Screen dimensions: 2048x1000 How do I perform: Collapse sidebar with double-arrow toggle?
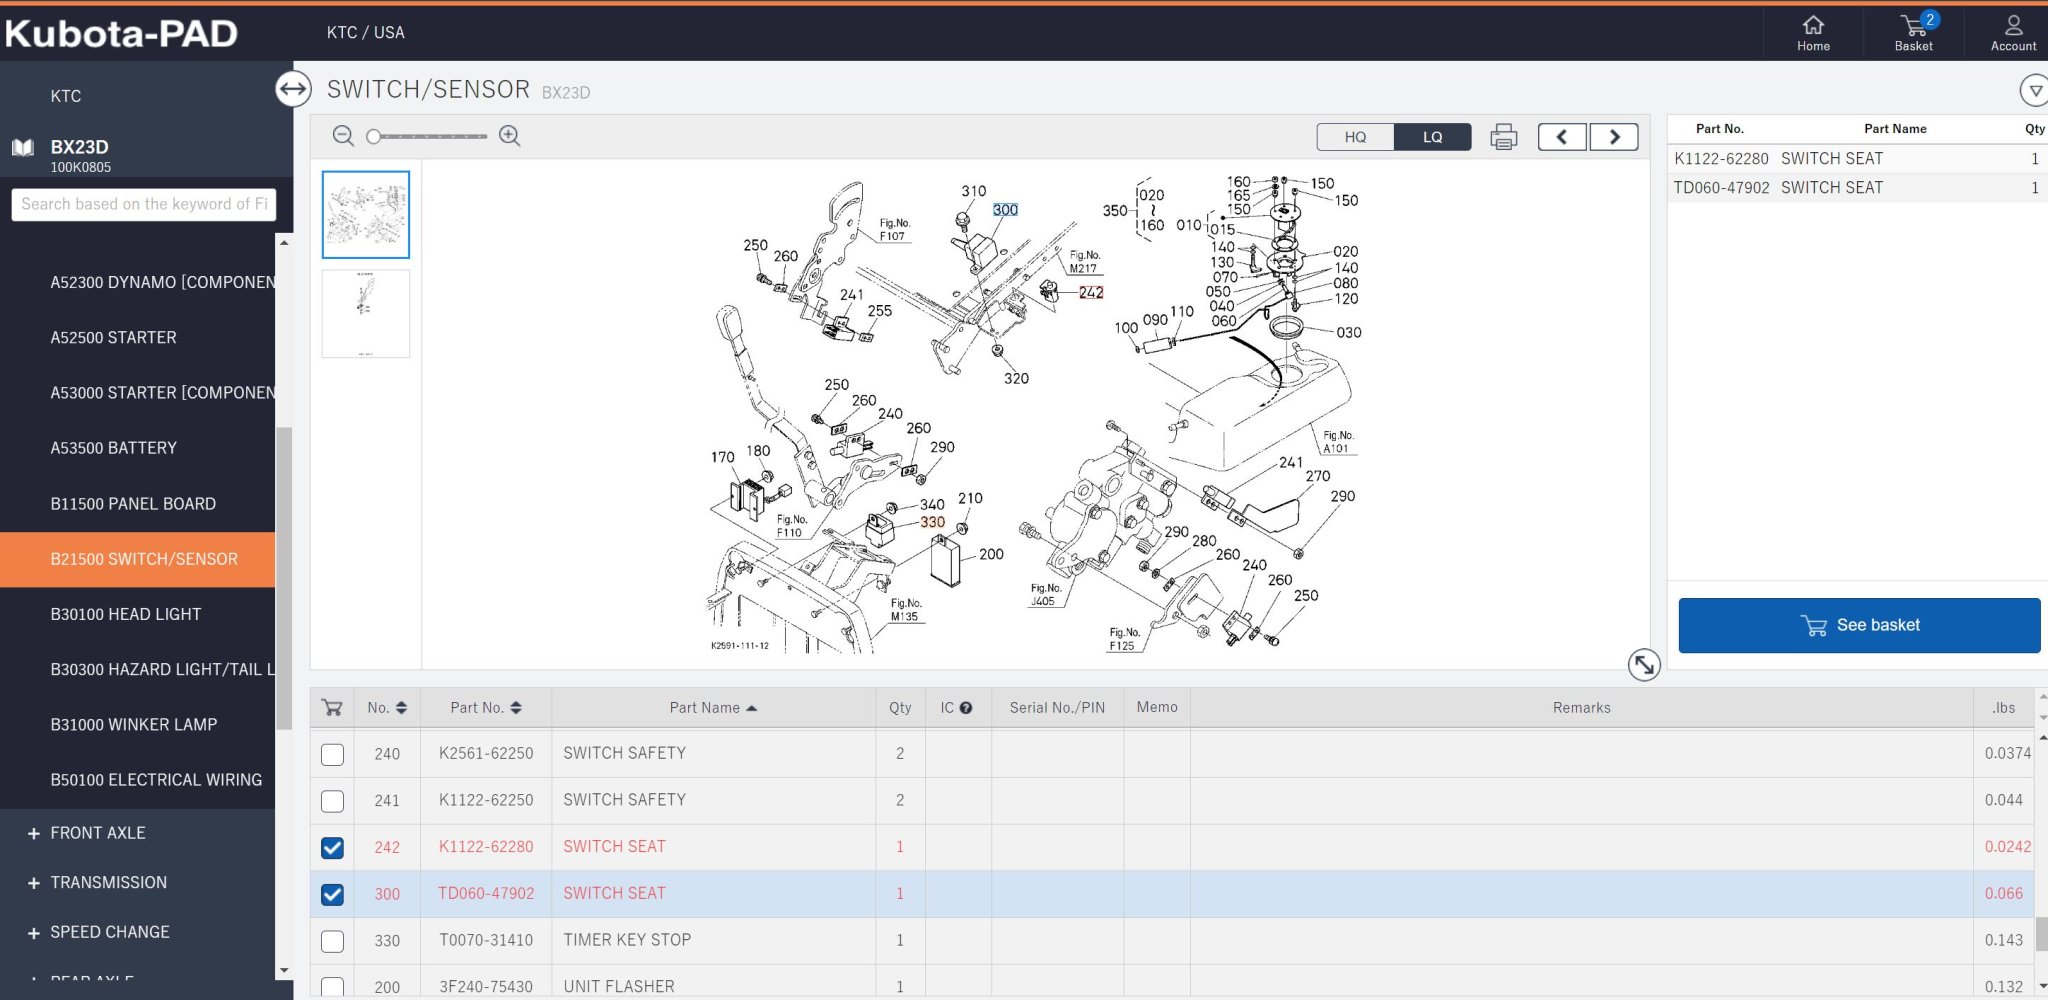(293, 89)
